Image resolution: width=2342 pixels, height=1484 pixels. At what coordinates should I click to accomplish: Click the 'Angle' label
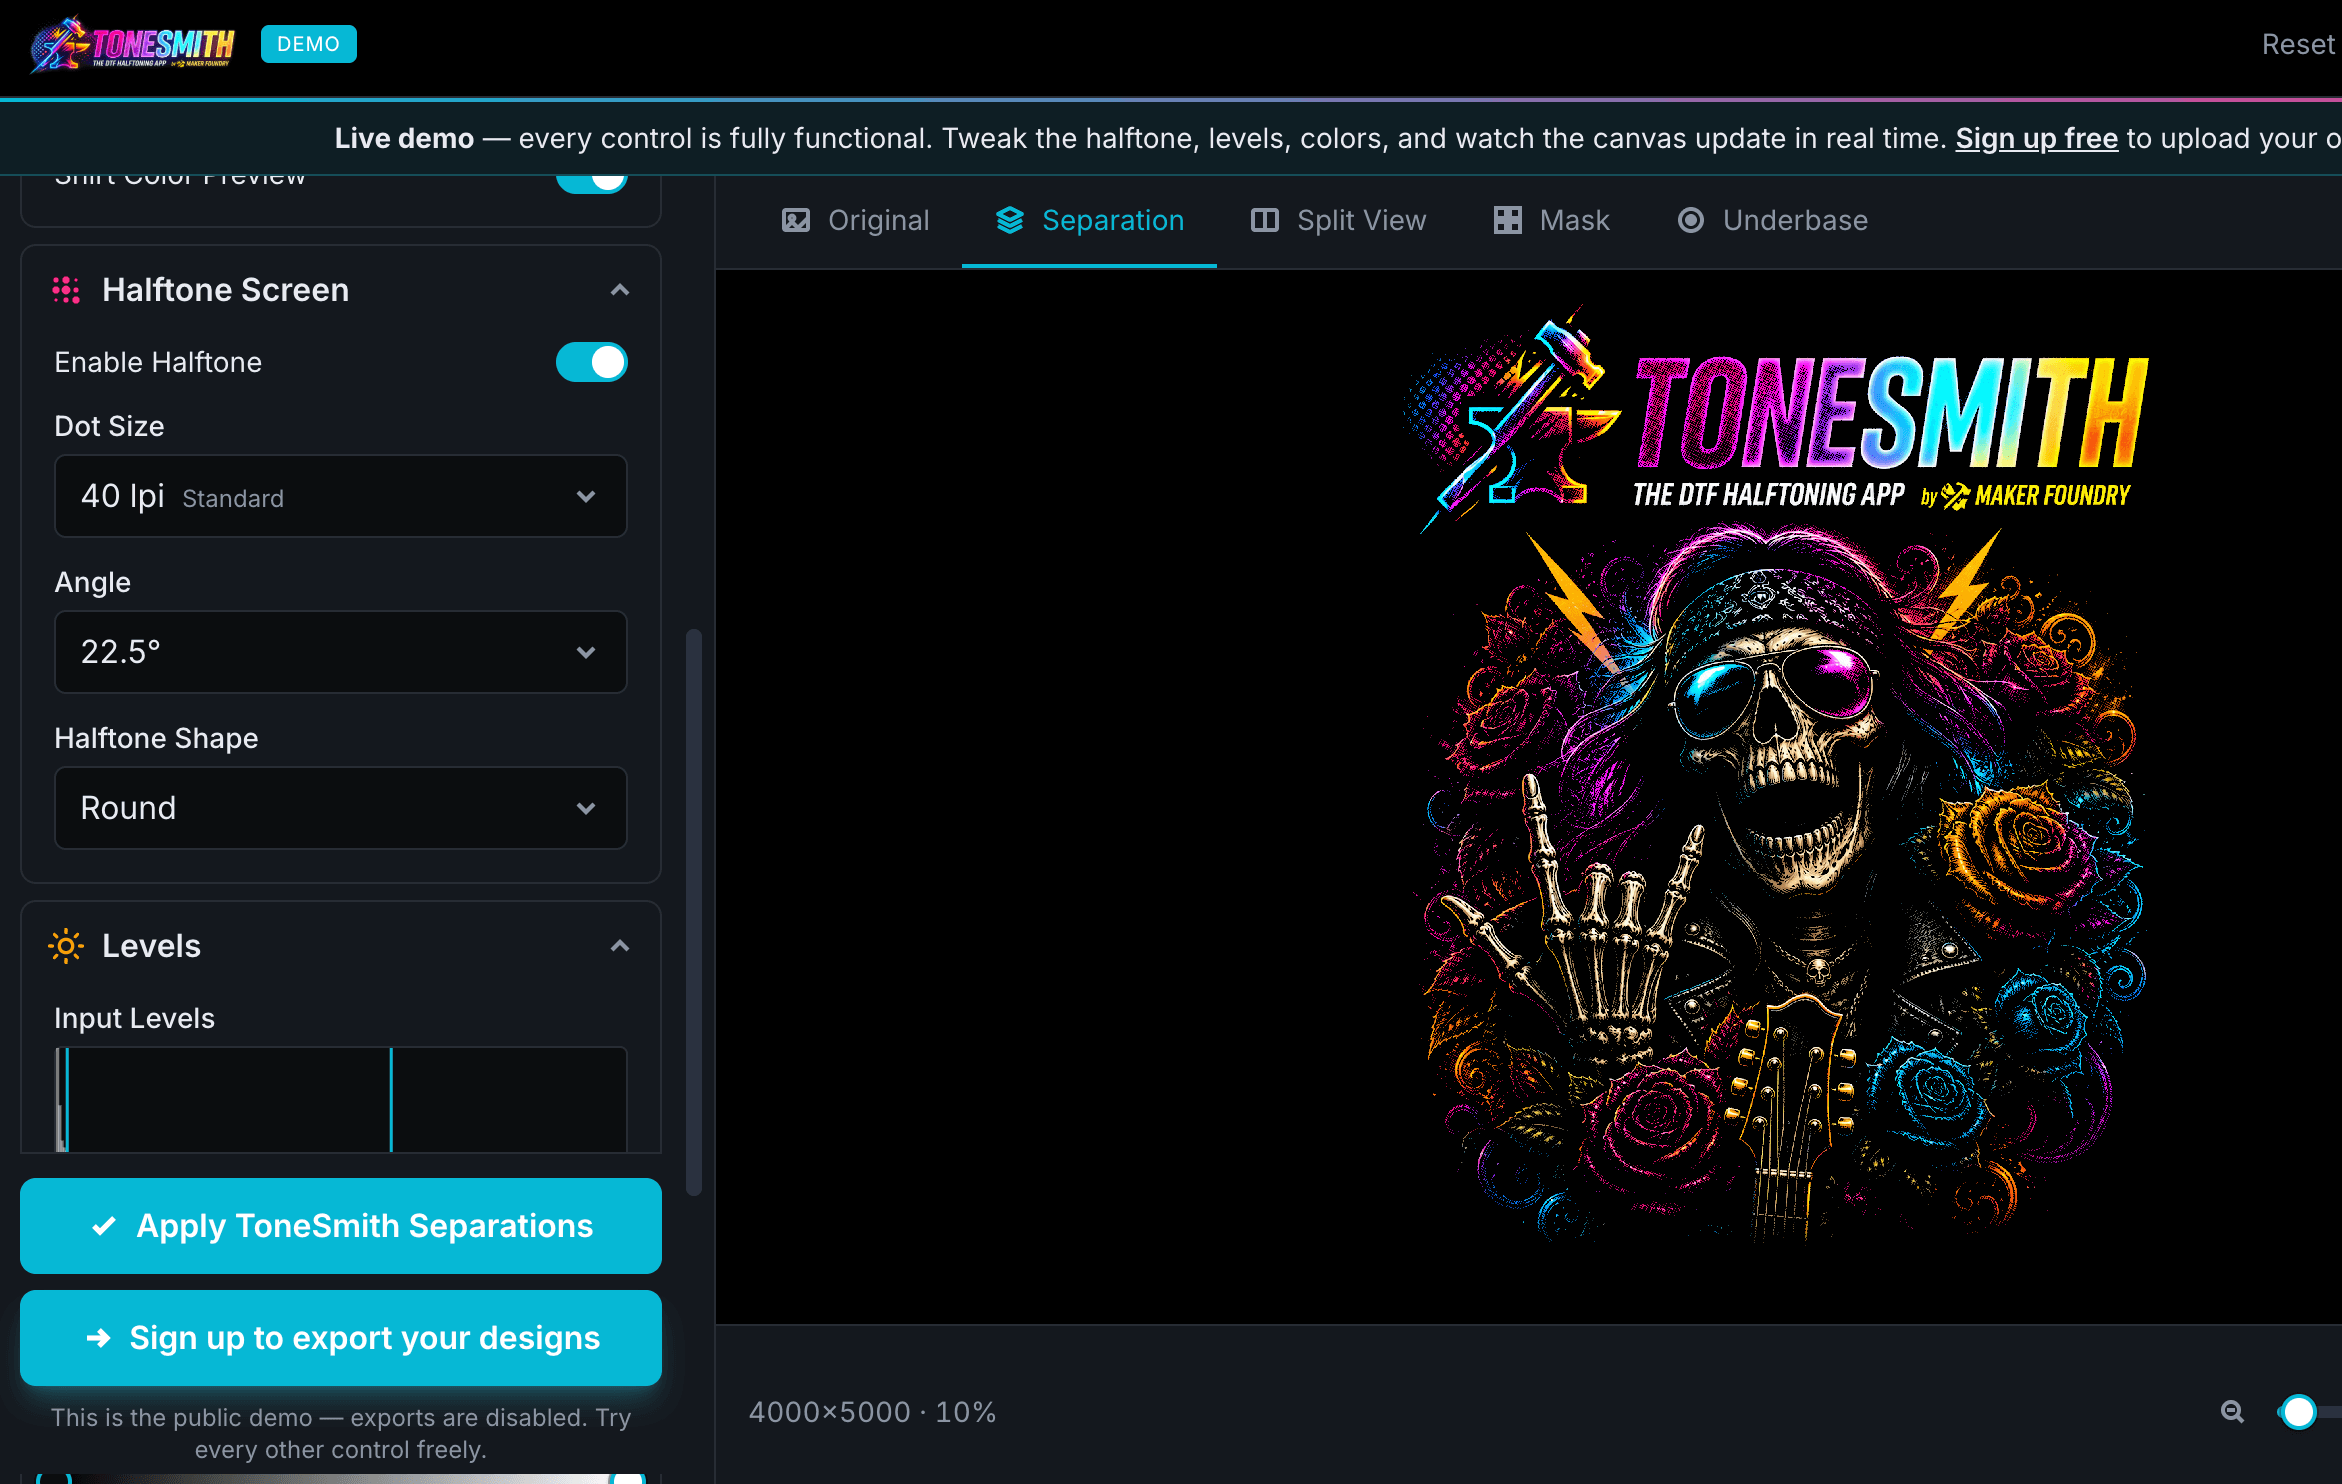[x=93, y=582]
